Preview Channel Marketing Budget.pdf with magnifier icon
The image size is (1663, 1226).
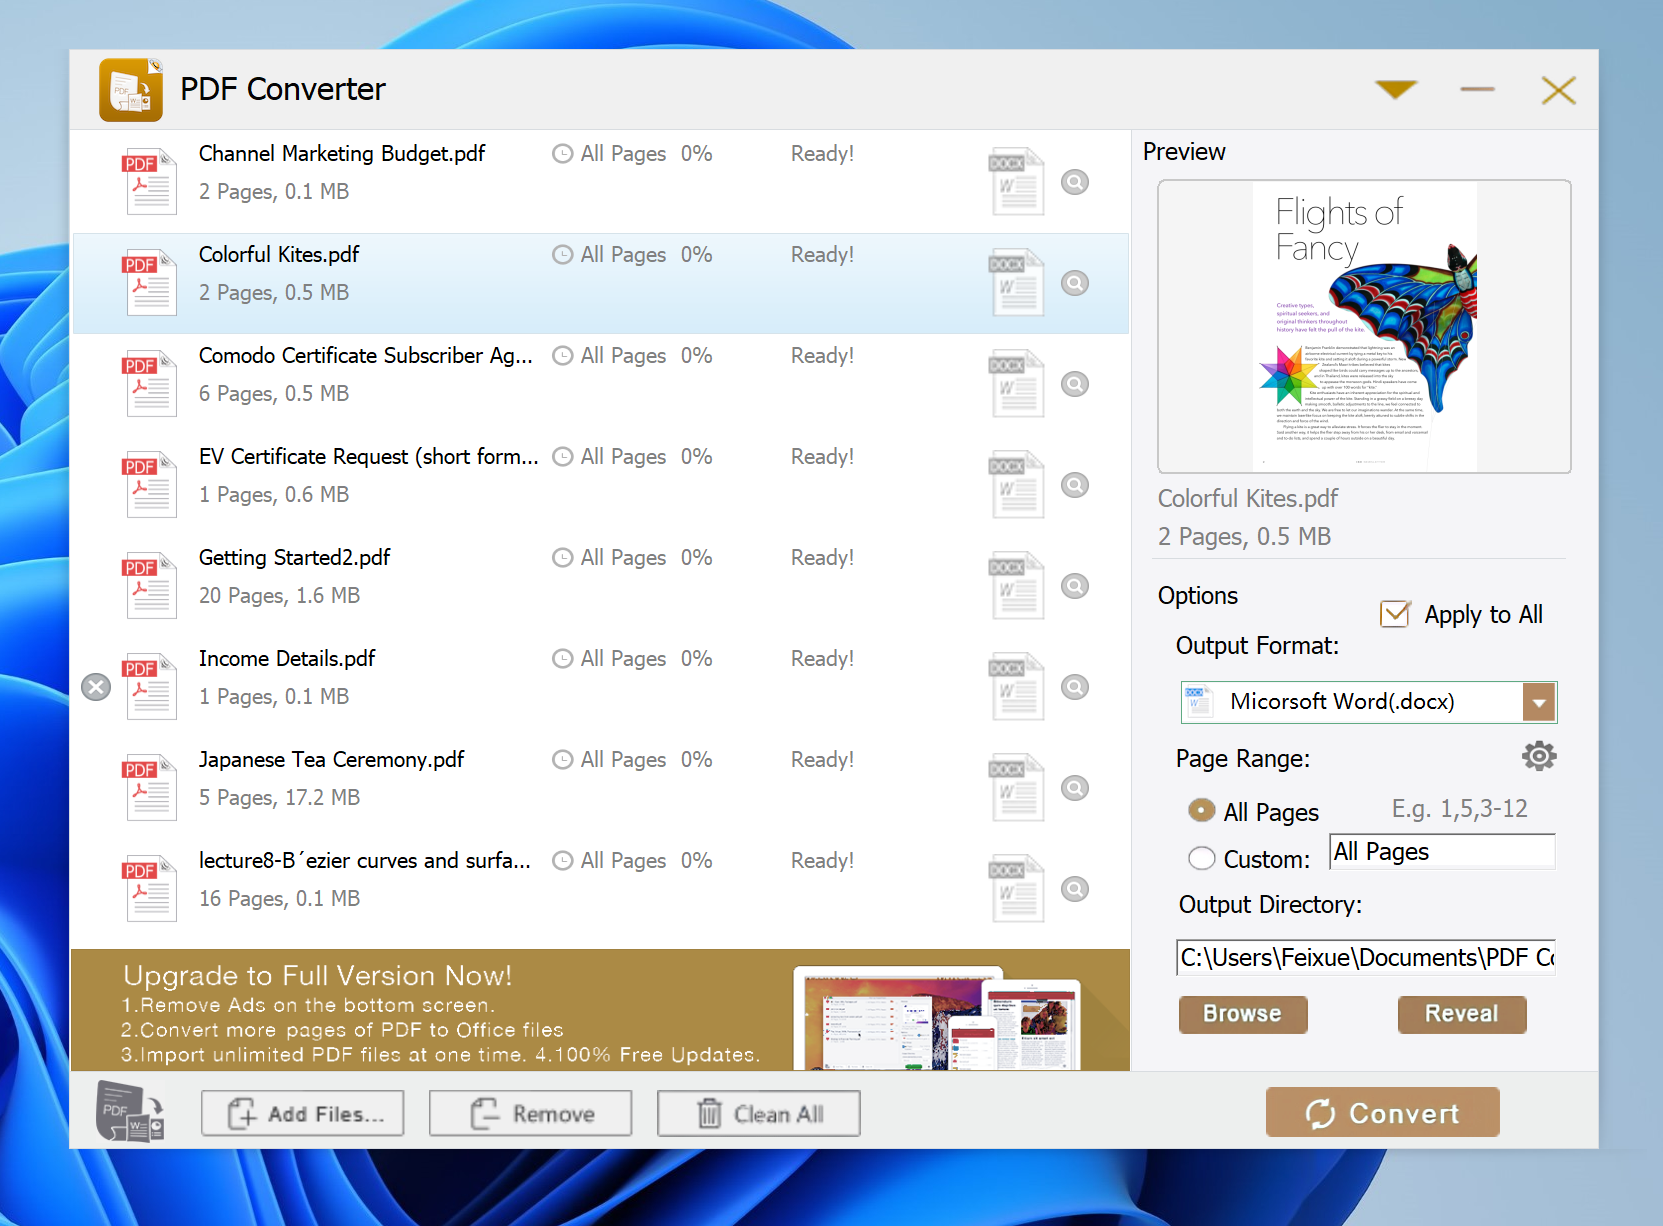pos(1075,182)
